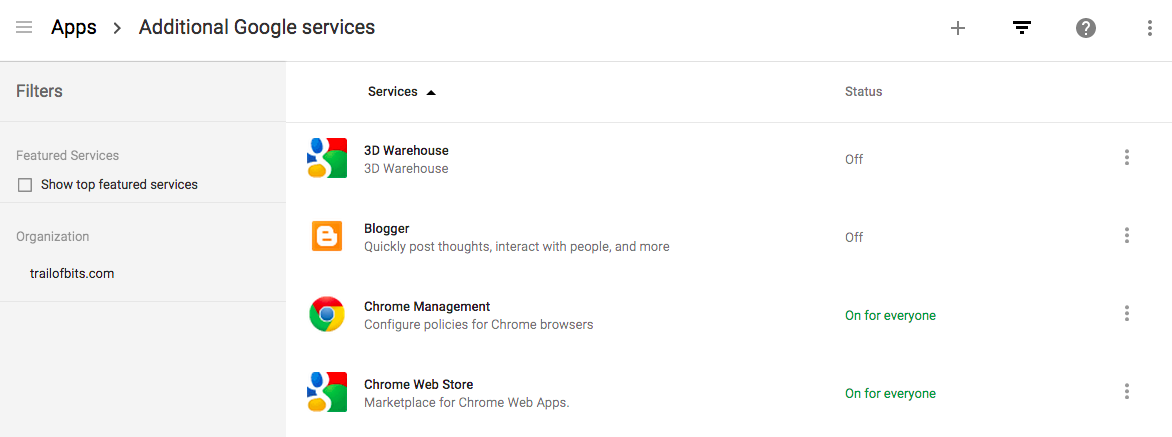Click the Blogger orange icon
Viewport: 1172px width, 437px height.
click(327, 236)
